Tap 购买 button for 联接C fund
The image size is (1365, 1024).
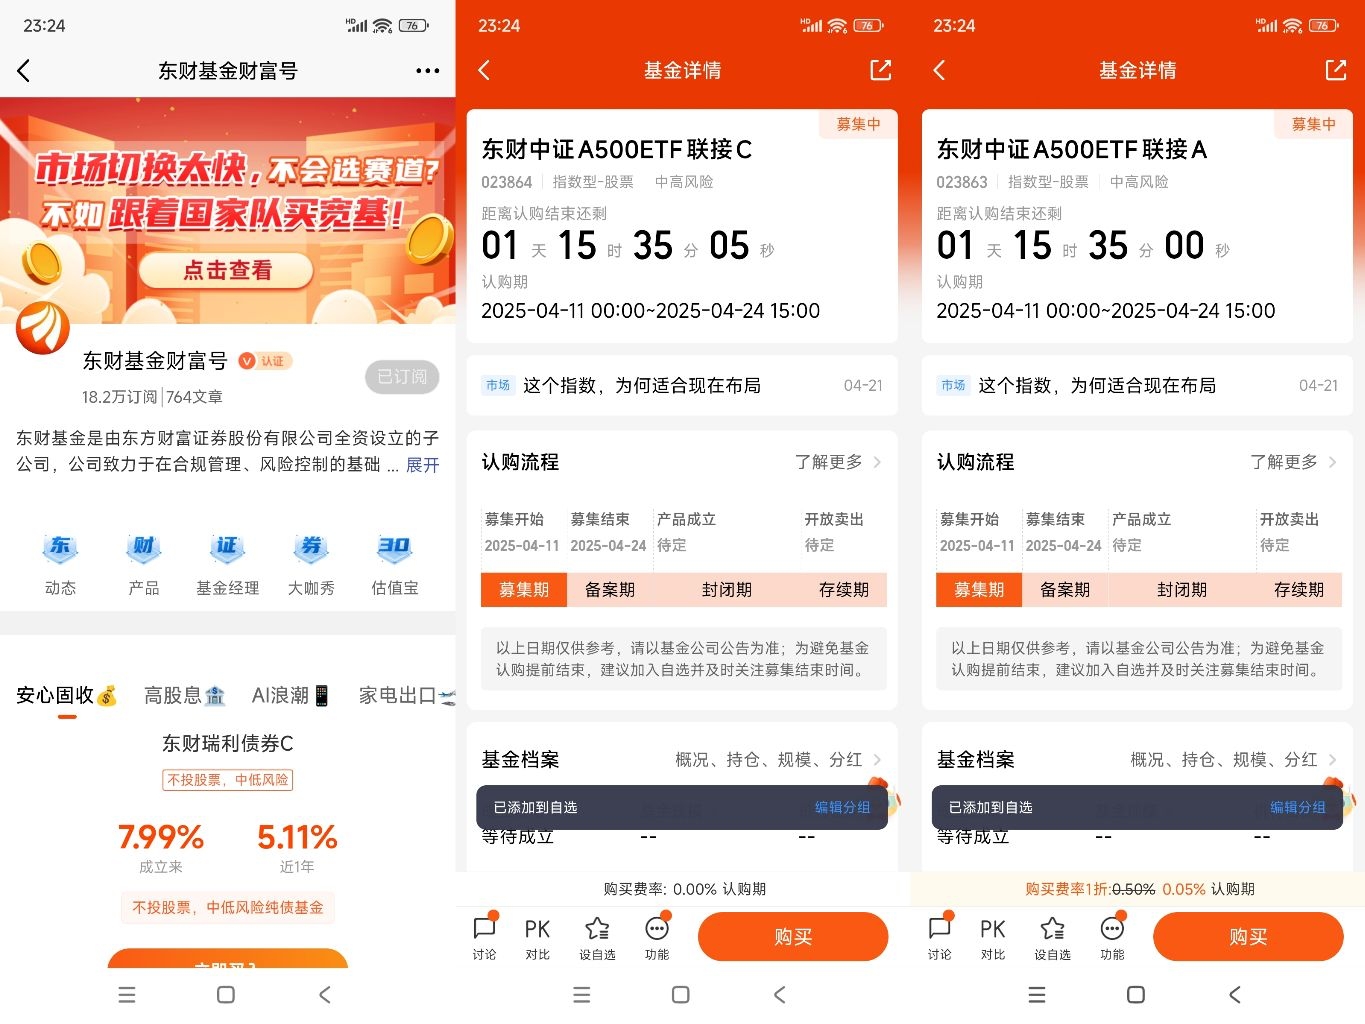point(793,937)
